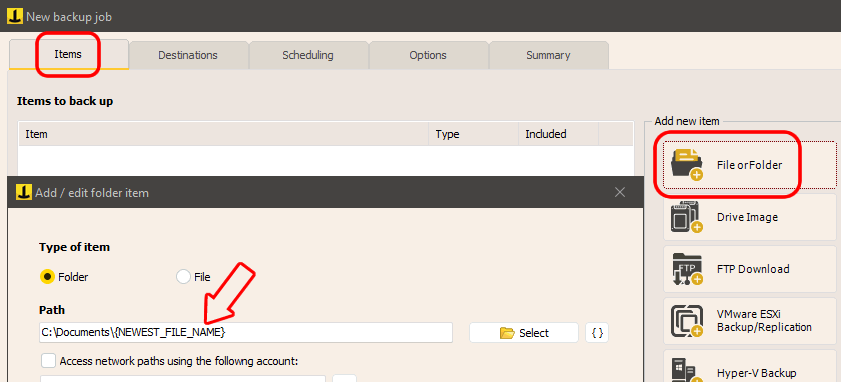Click the New backup job window icon
841x382 pixels.
point(15,16)
